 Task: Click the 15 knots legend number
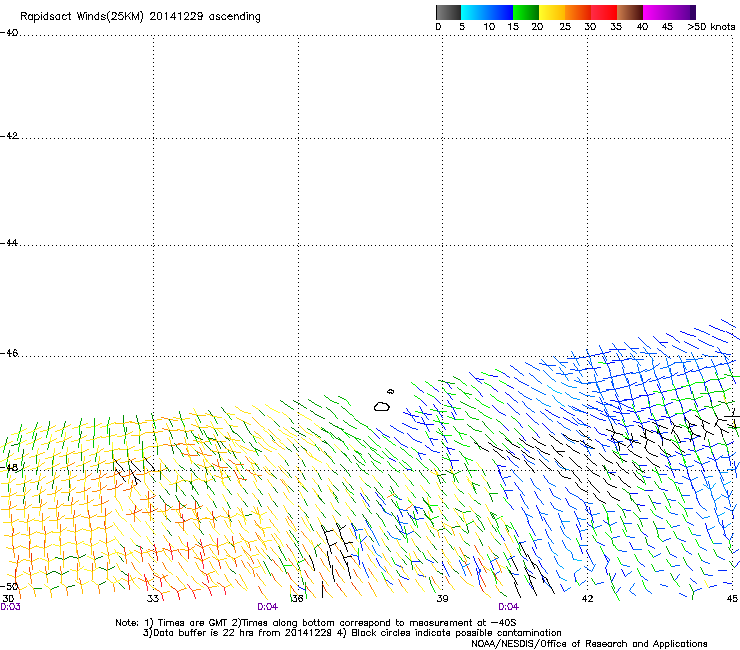tap(513, 27)
